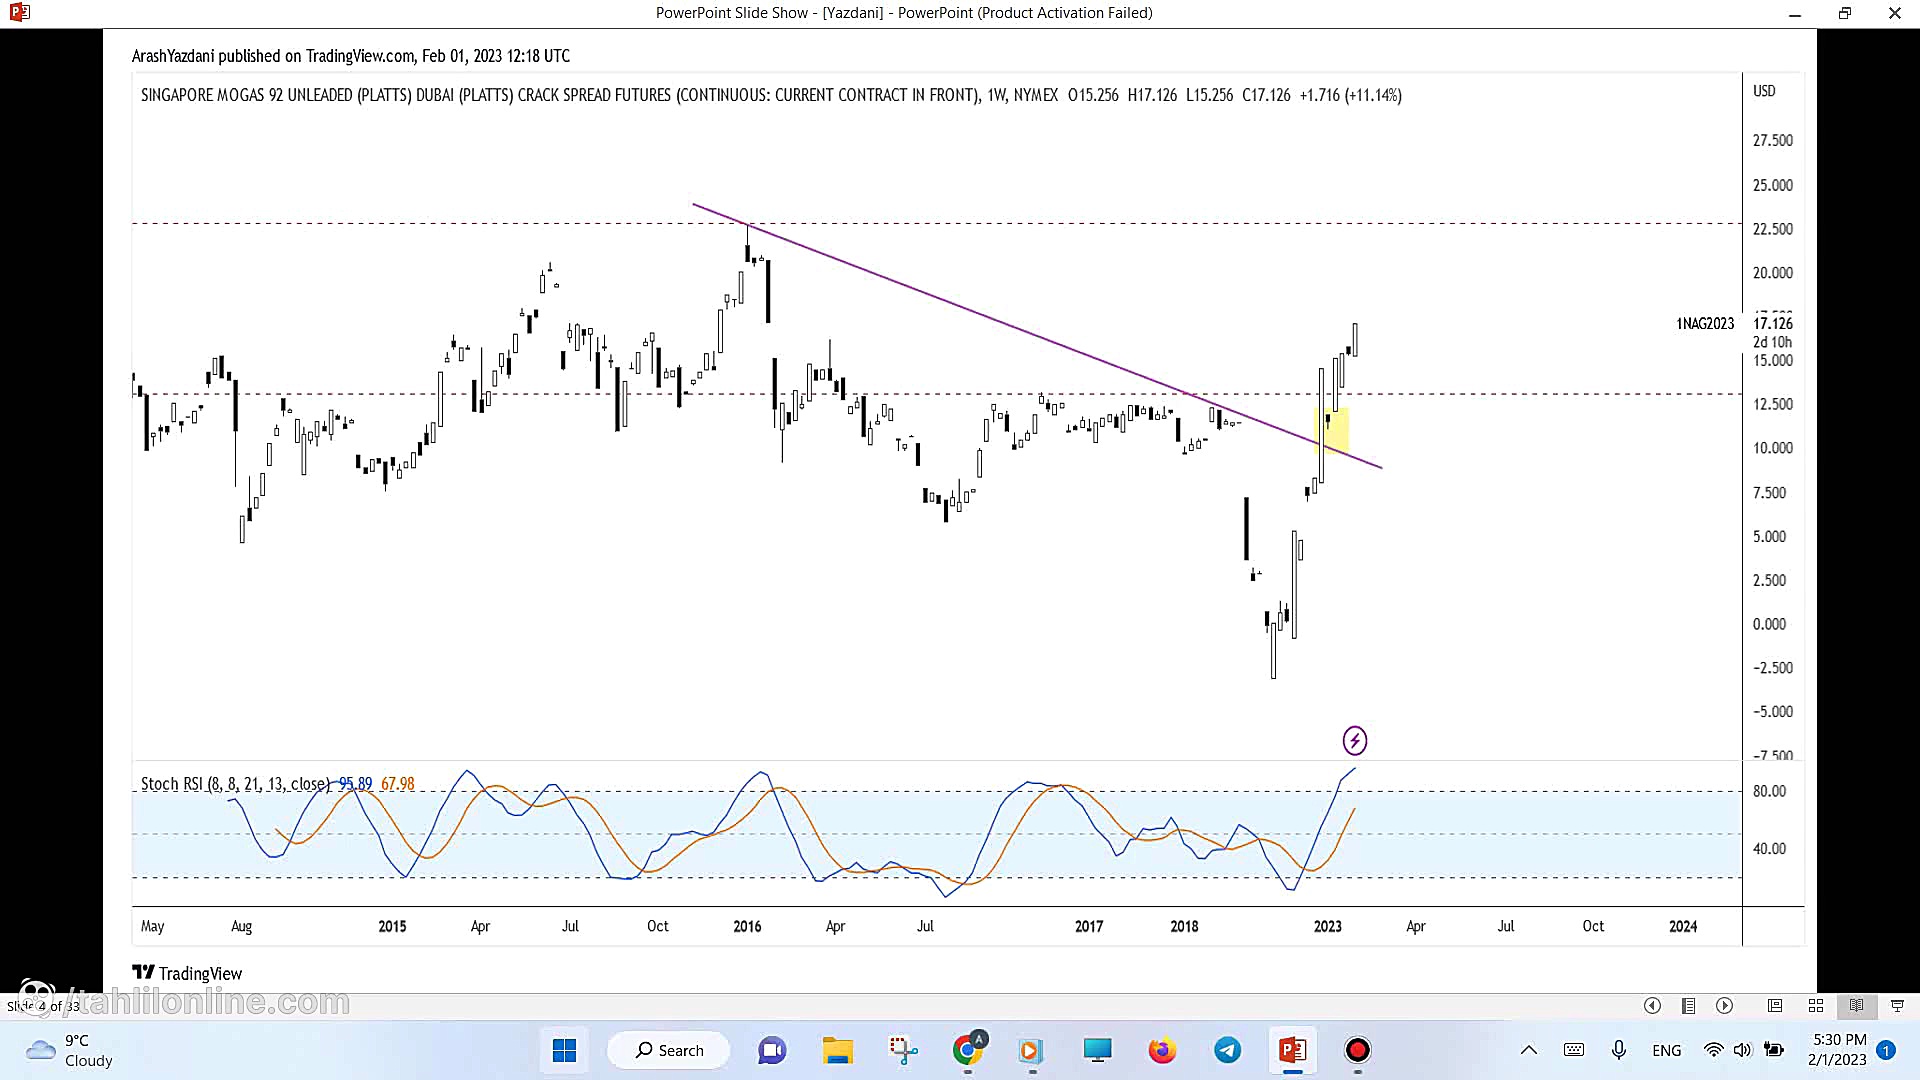Screen dimensions: 1920x1080
Task: Open the volume control in tray
Action: pos(1743,1050)
